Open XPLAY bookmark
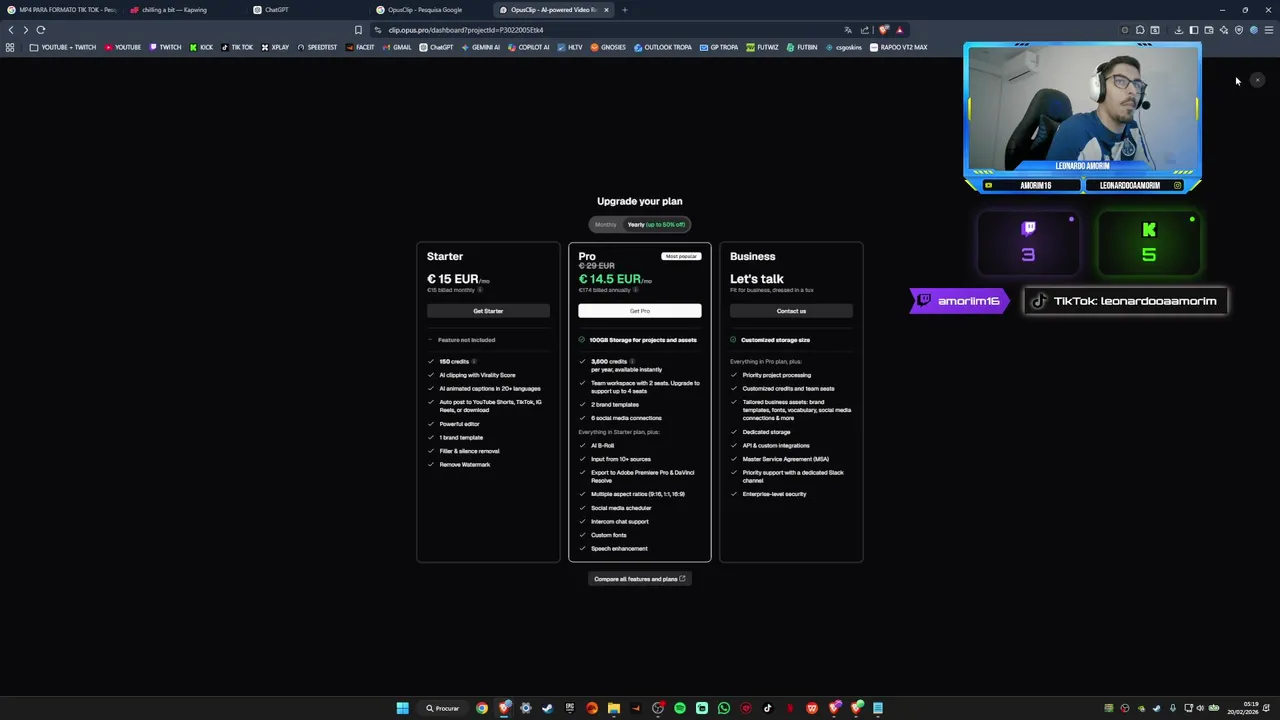This screenshot has height=720, width=1280. 275,47
